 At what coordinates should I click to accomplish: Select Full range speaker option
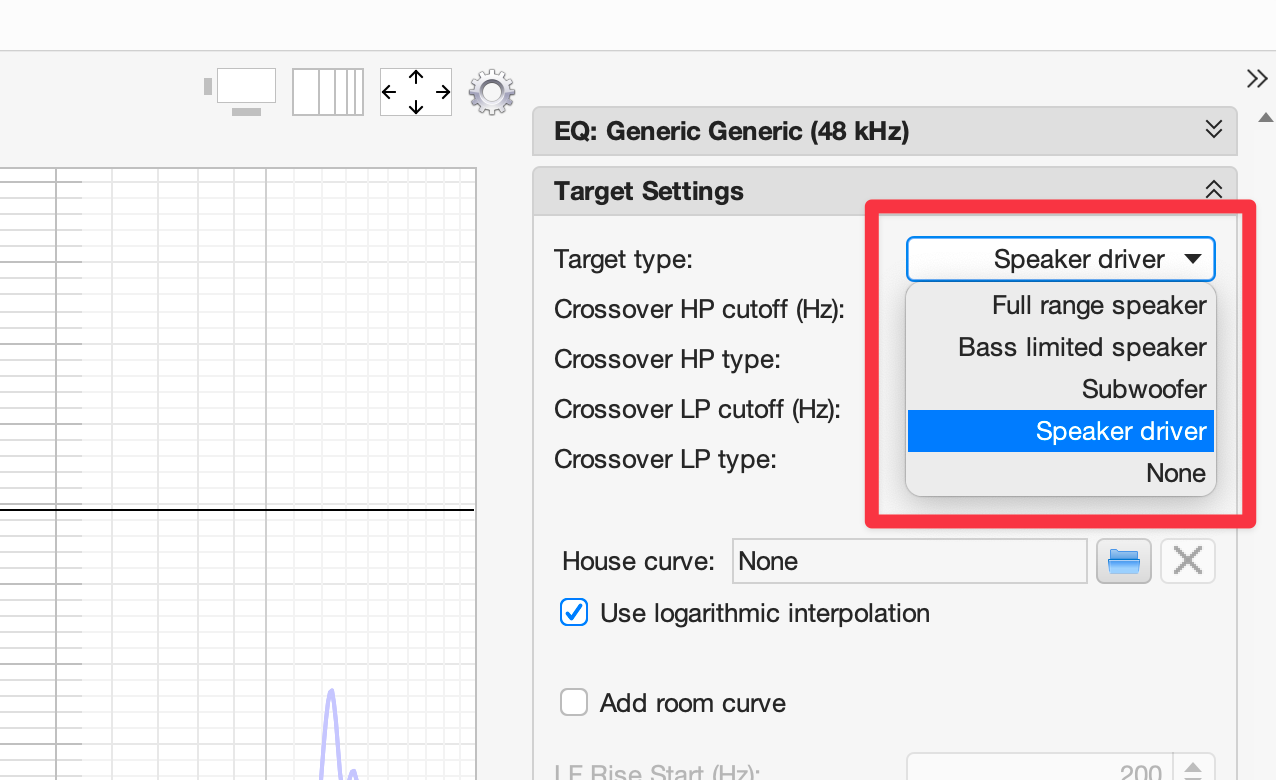point(1098,305)
